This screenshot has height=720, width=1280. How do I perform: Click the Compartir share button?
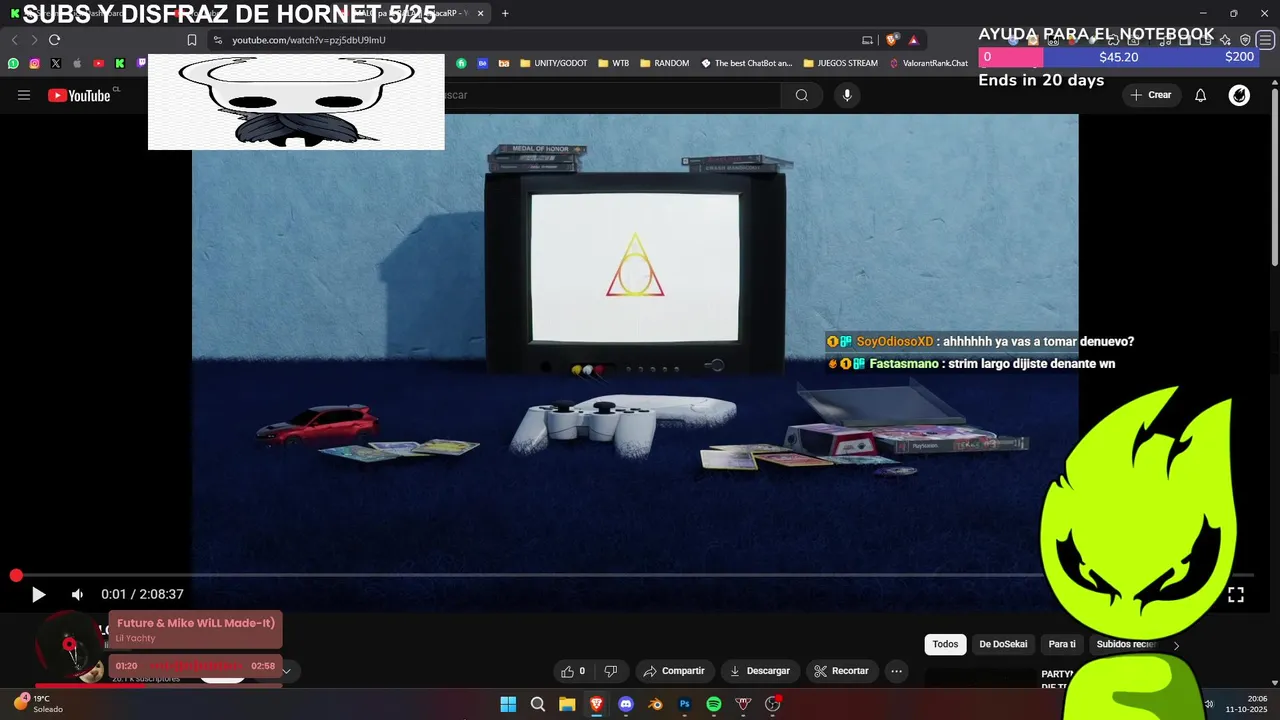[674, 671]
